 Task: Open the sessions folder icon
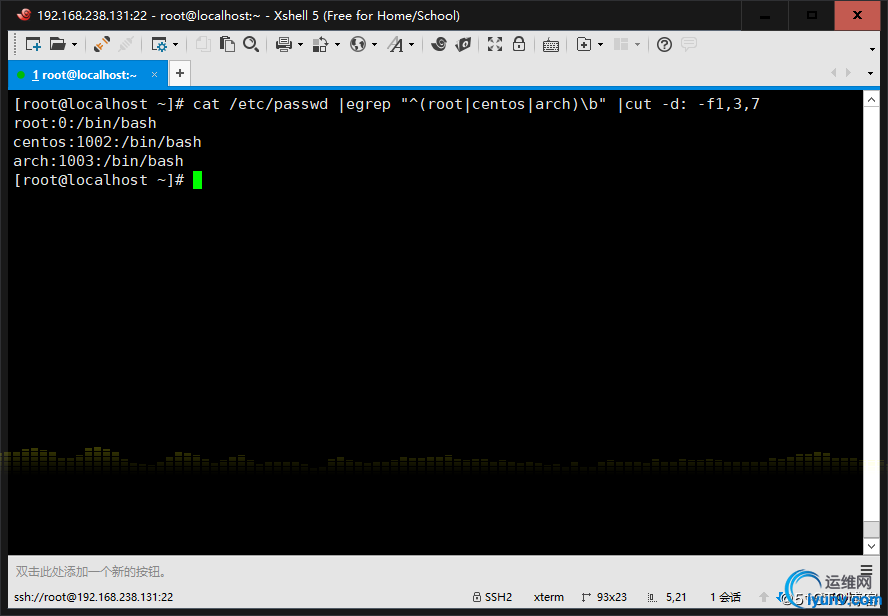coord(57,44)
